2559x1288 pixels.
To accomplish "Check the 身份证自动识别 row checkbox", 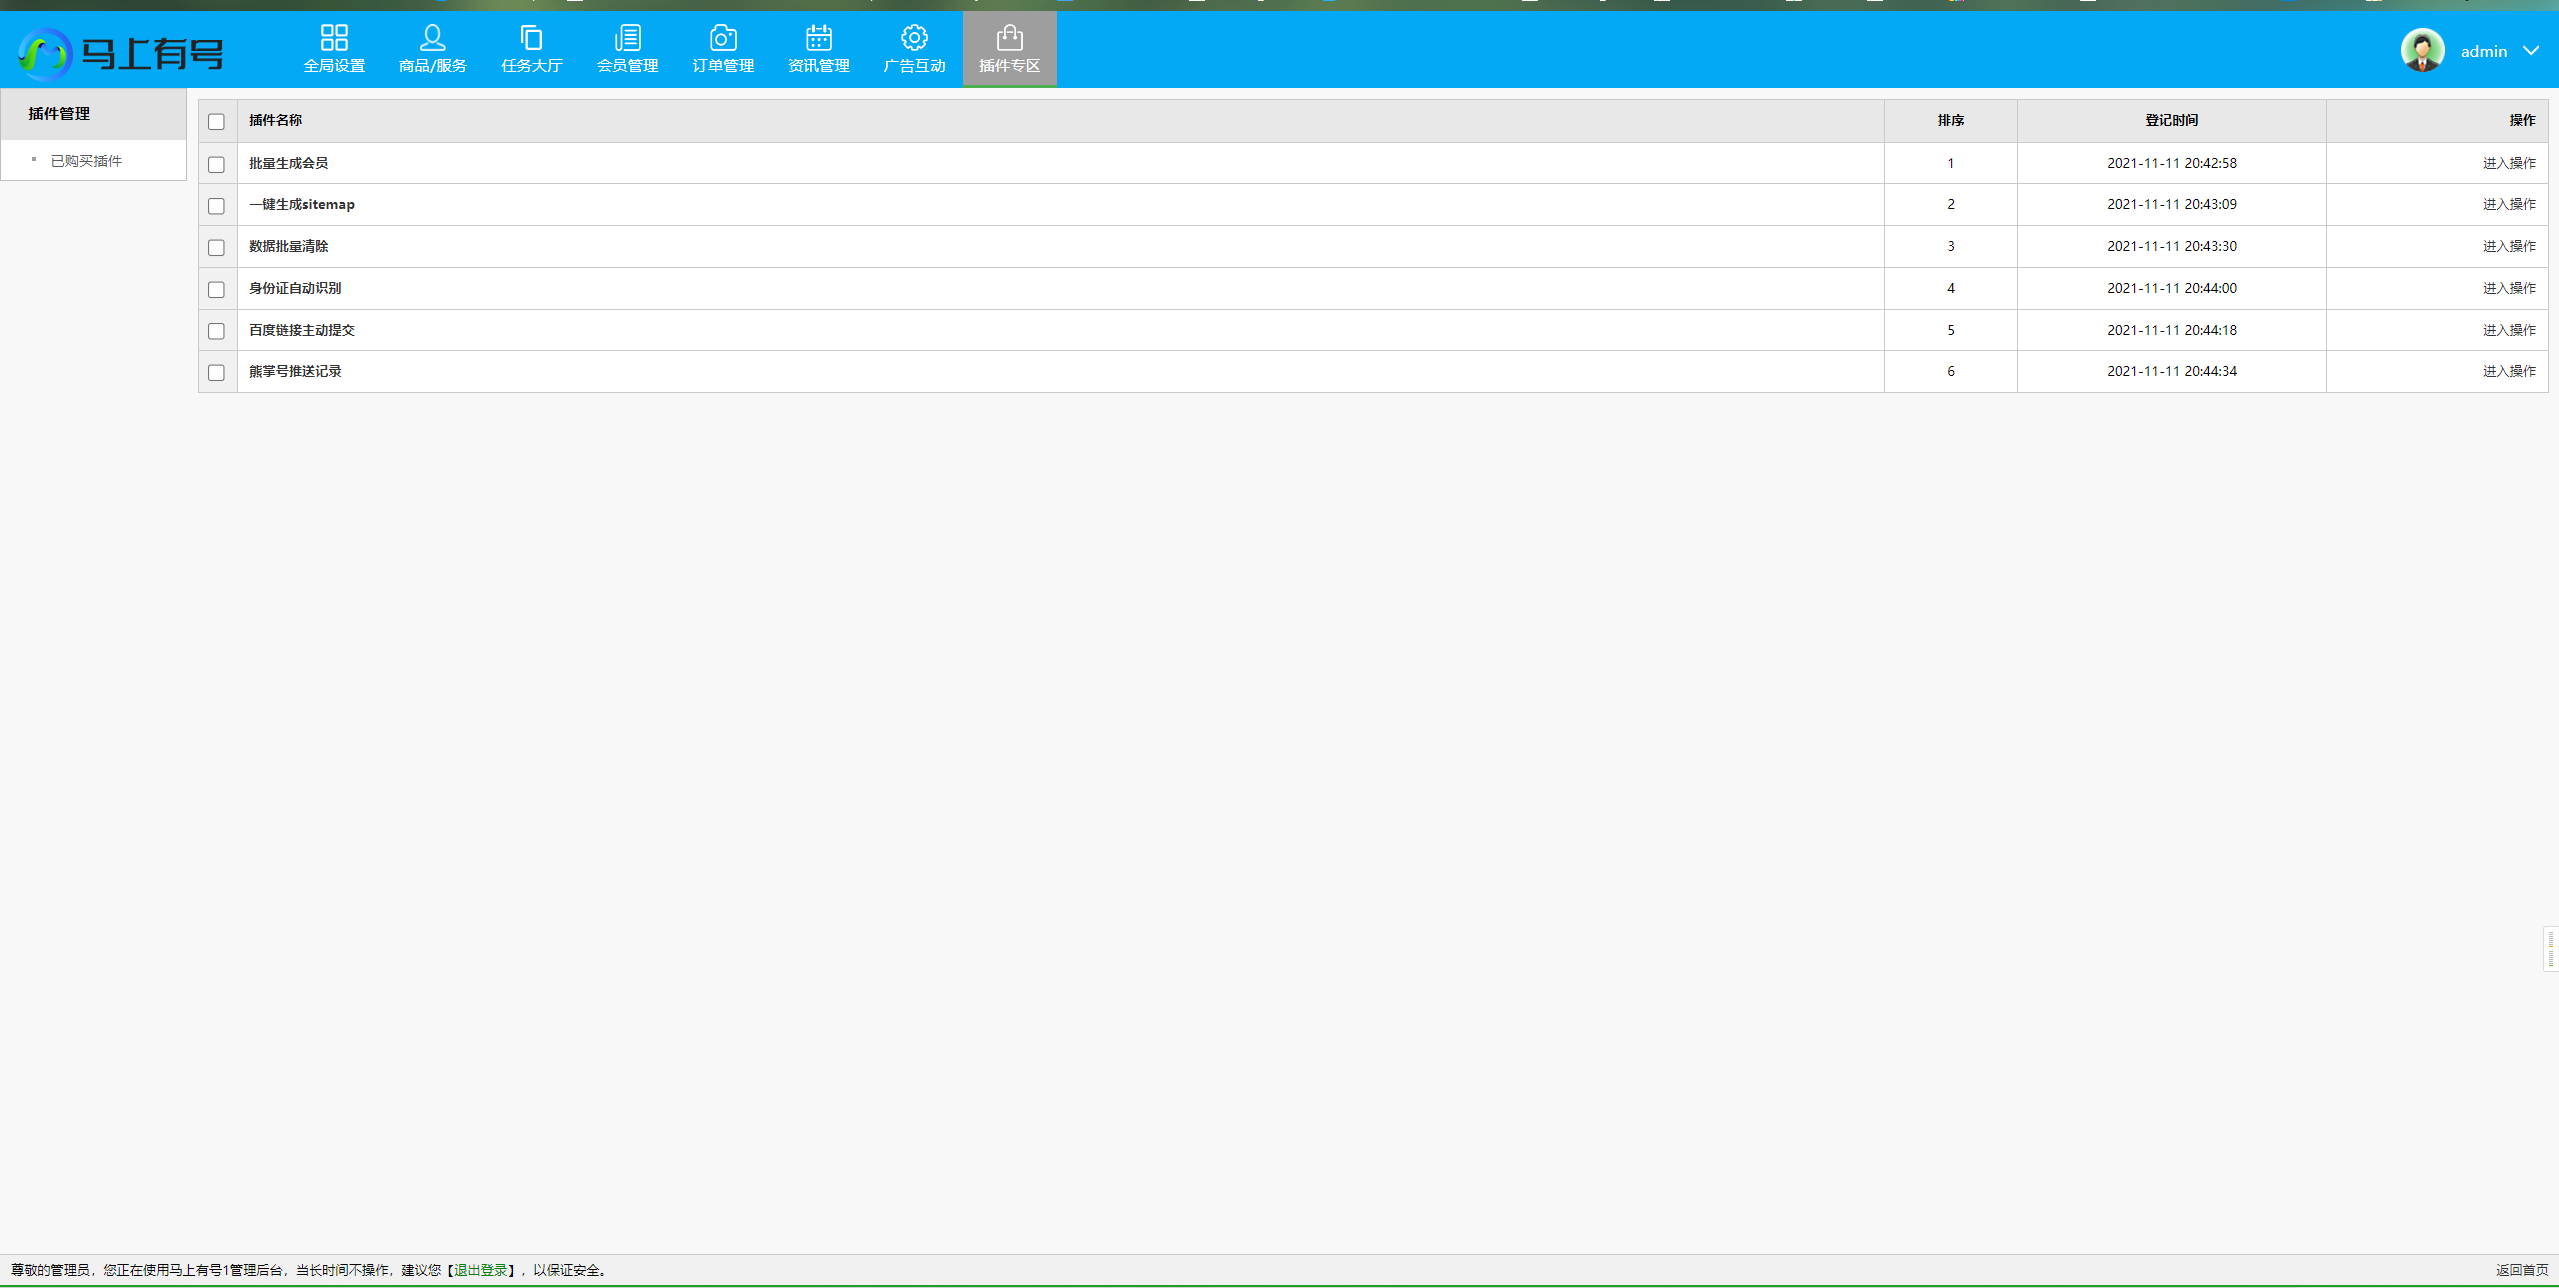I will (x=216, y=289).
